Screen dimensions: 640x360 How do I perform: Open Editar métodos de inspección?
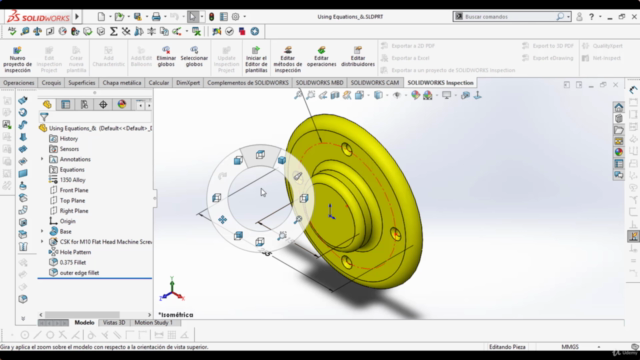(x=288, y=59)
